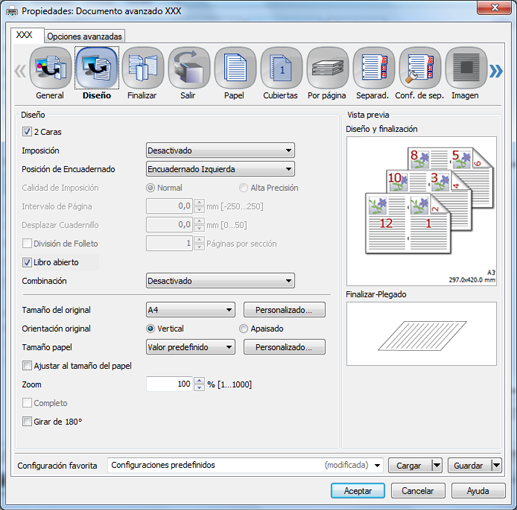Select the Por página icon
The image size is (517, 510).
coord(328,68)
